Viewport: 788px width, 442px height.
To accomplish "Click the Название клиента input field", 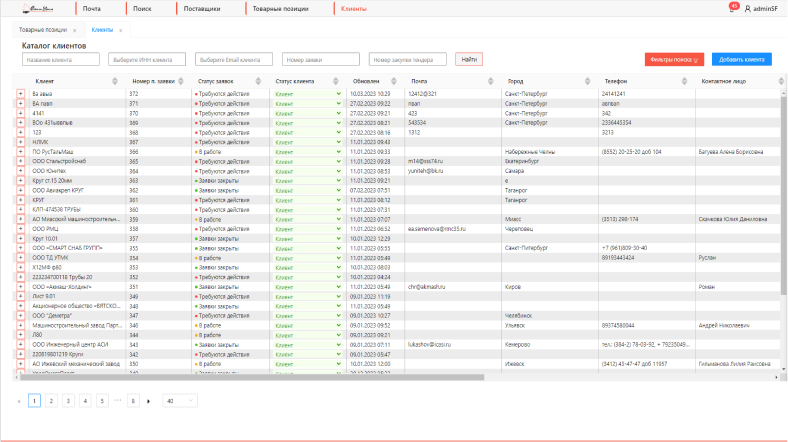I will 61,59.
